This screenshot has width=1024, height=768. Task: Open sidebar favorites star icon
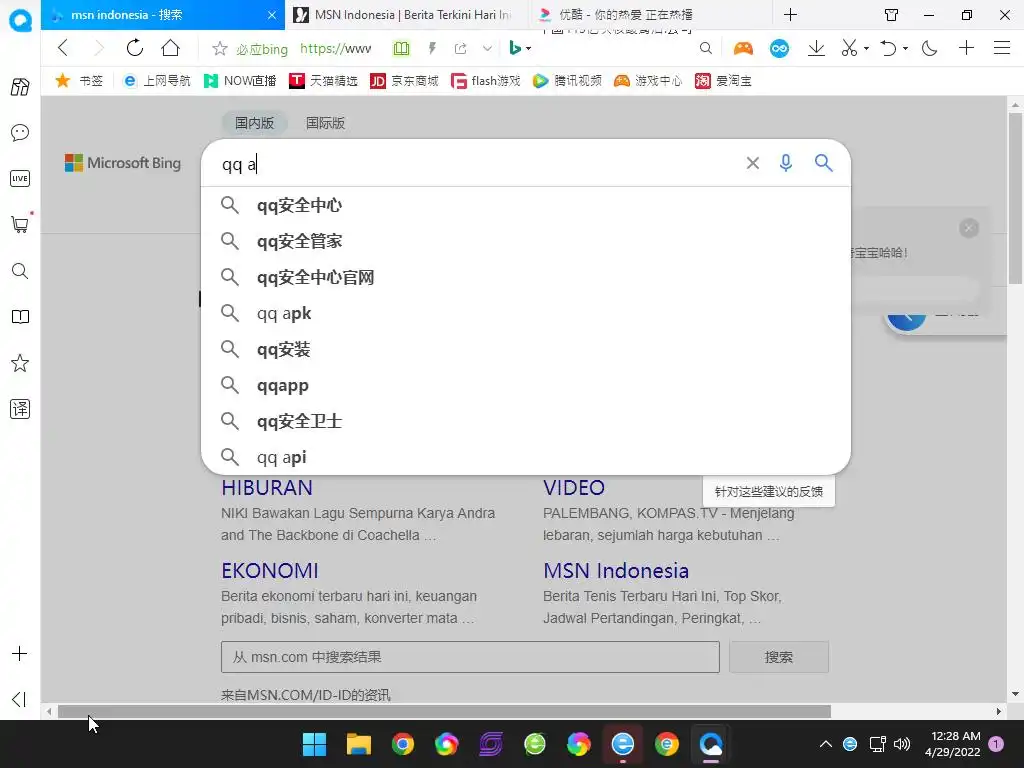tap(20, 363)
